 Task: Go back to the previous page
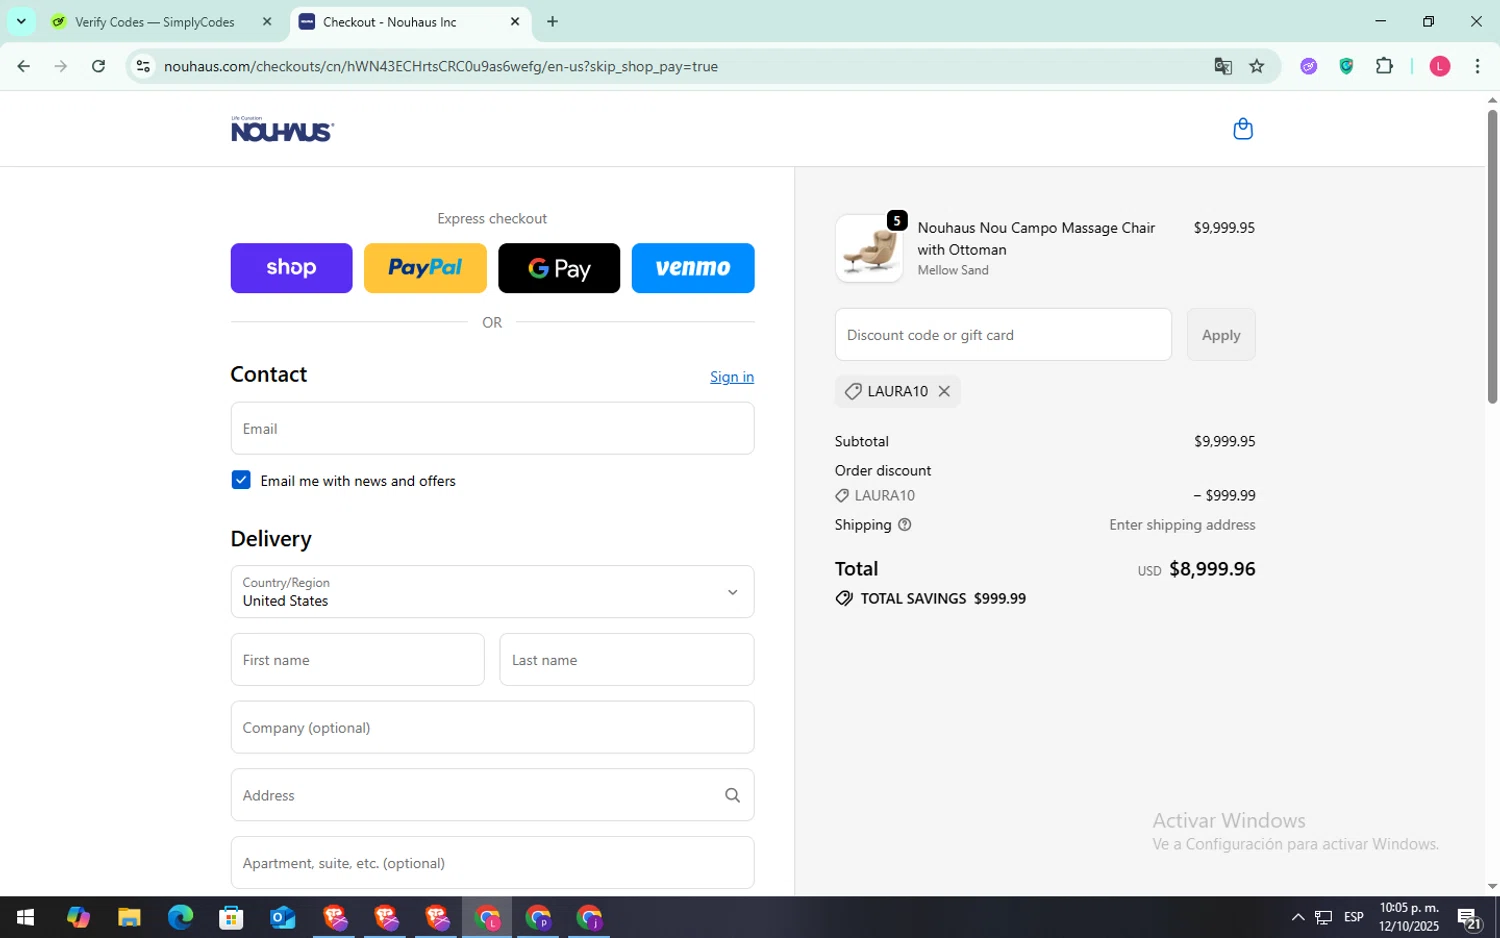[23, 66]
